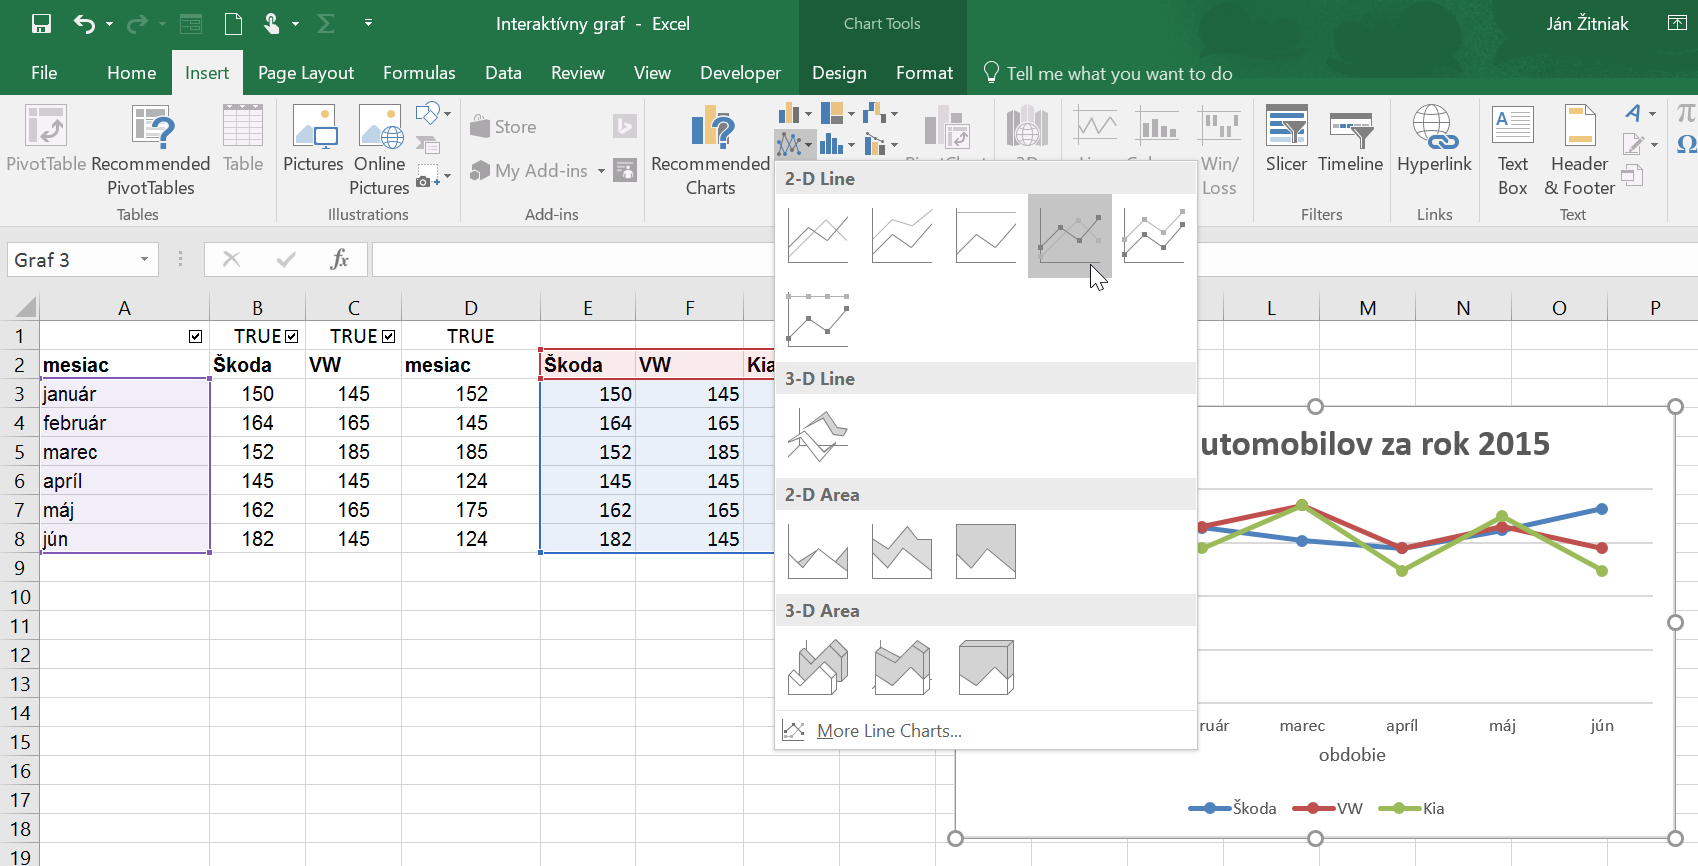Open More Line Charts link

pyautogui.click(x=889, y=731)
